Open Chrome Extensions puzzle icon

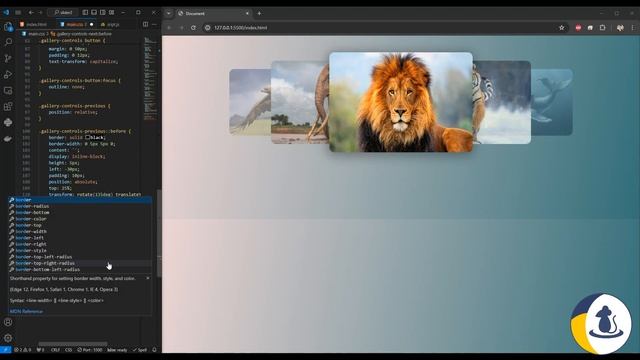click(602, 28)
